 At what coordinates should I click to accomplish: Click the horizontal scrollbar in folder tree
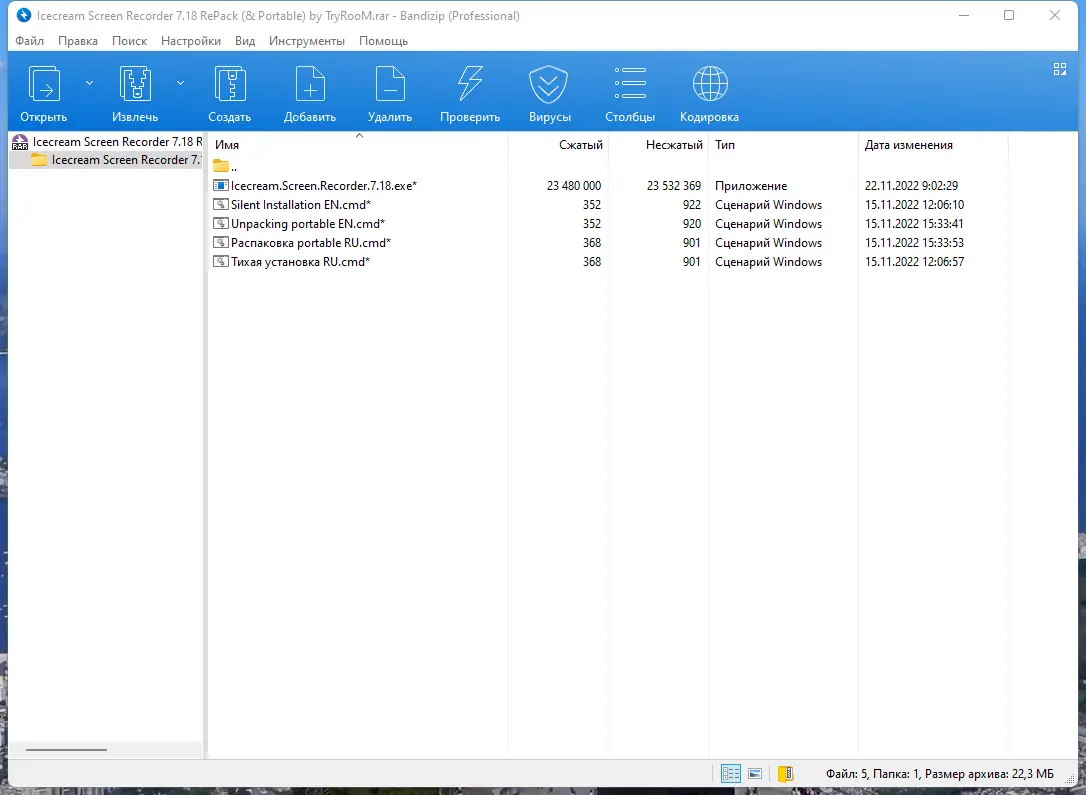(66, 749)
